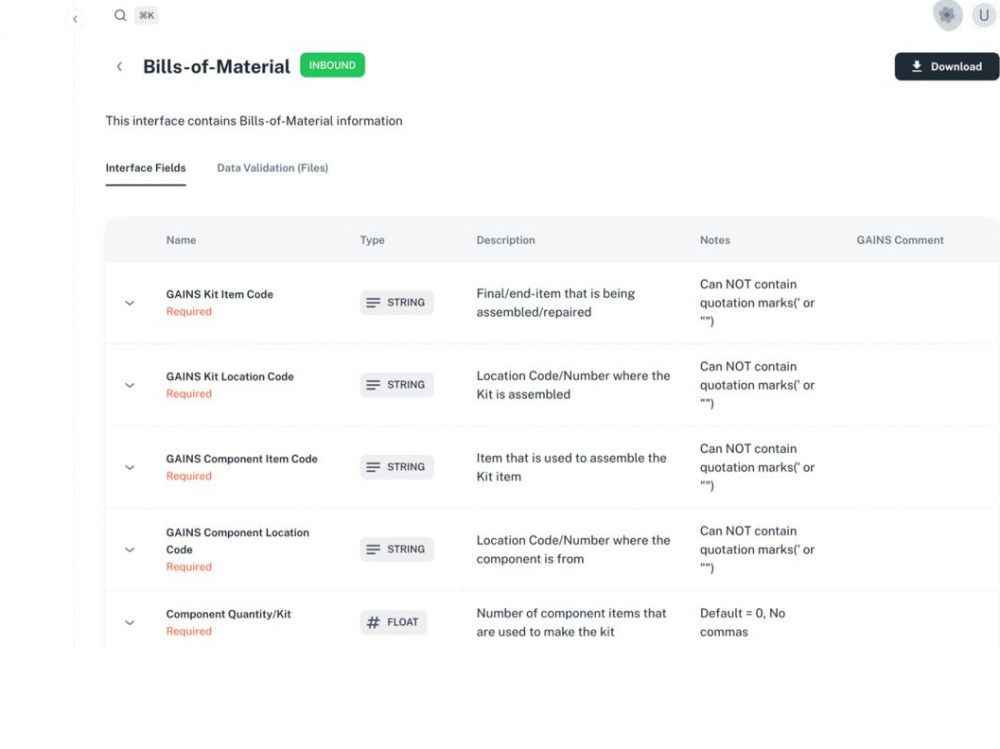Click 'Number of component items' description
Viewport: 1000px width, 749px height.
(x=571, y=622)
